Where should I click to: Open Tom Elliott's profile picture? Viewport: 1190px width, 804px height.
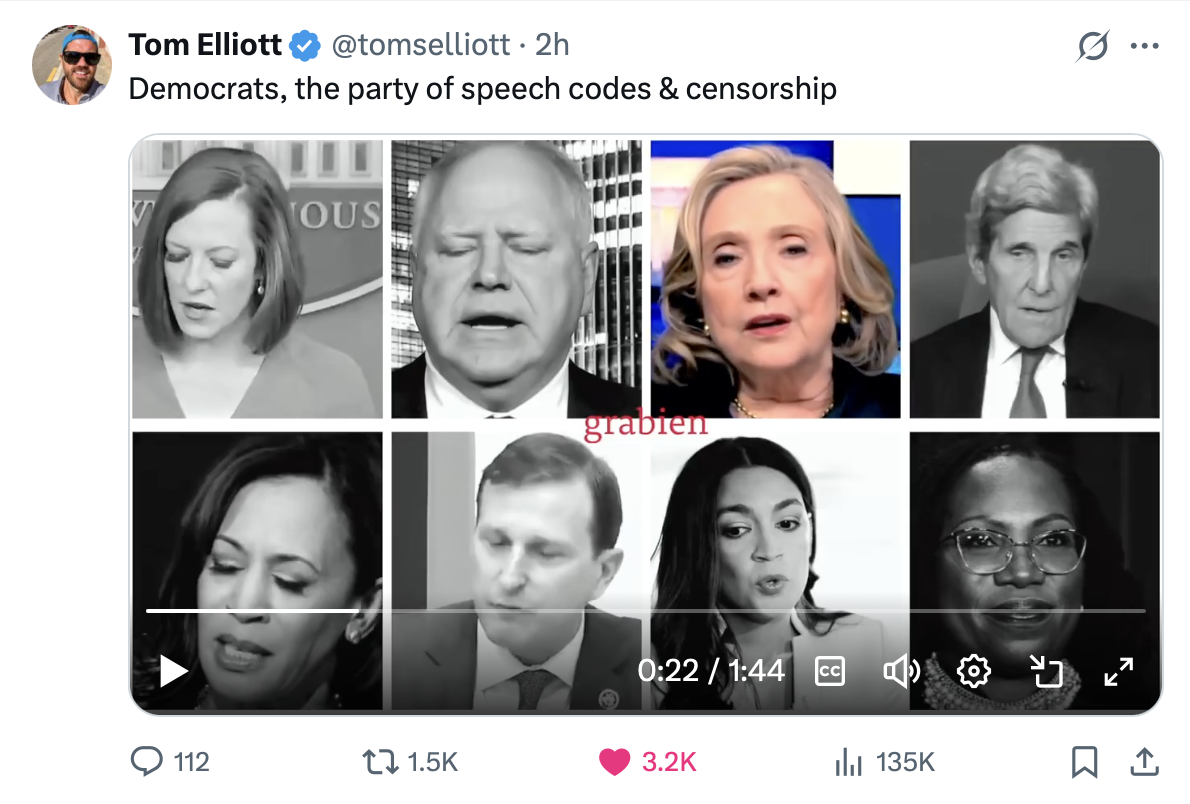[x=72, y=65]
